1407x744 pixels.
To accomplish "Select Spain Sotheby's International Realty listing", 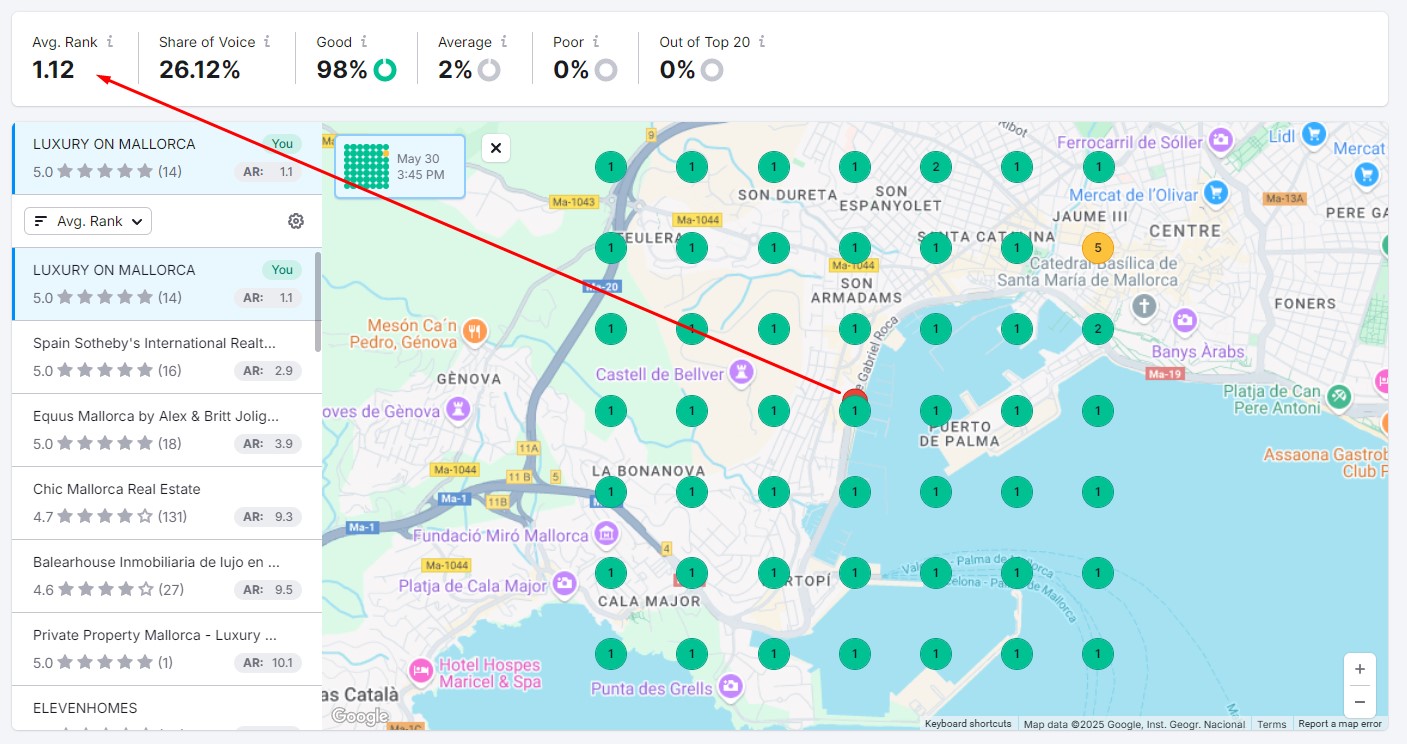I will [165, 357].
